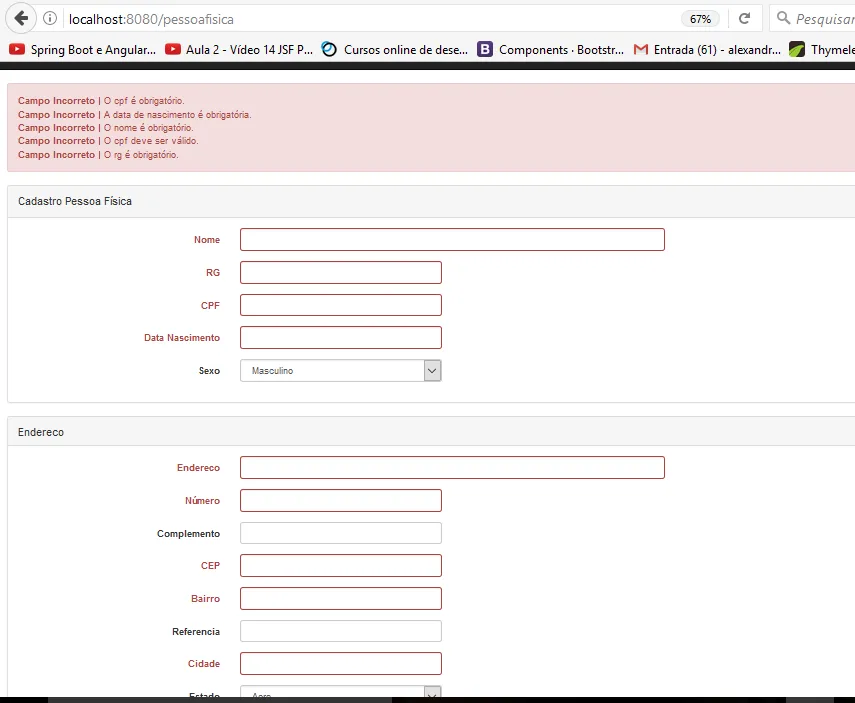The height and width of the screenshot is (703, 855).
Task: Reload the page with refresh icon
Action: coord(744,19)
